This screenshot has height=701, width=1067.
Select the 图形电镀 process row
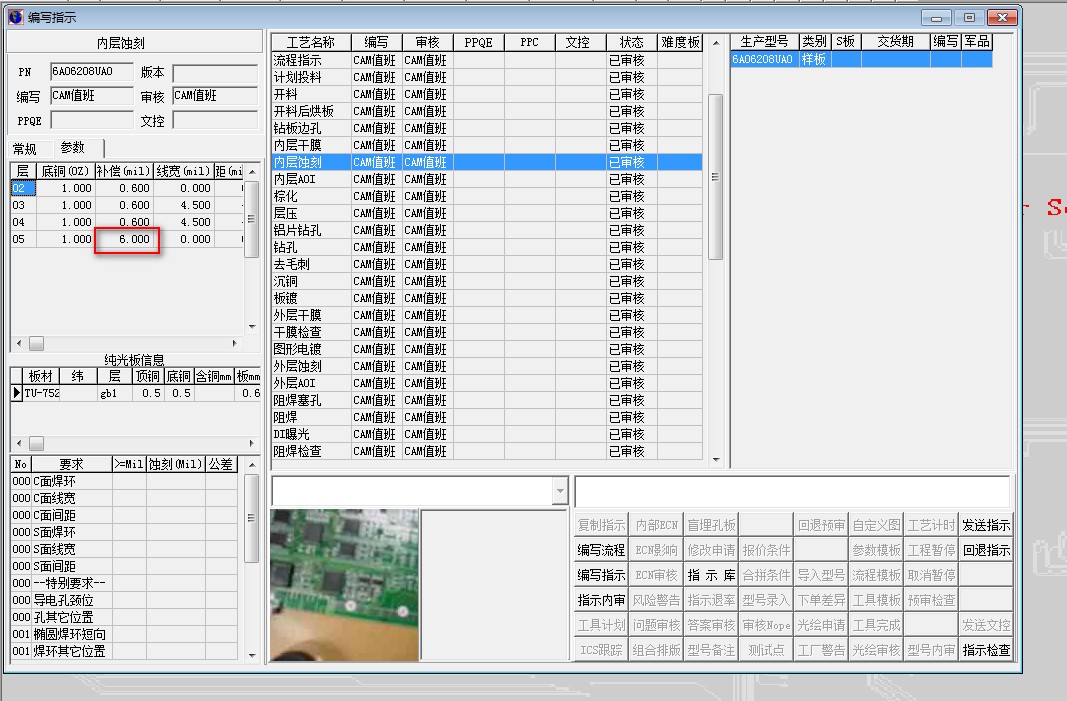[487, 349]
